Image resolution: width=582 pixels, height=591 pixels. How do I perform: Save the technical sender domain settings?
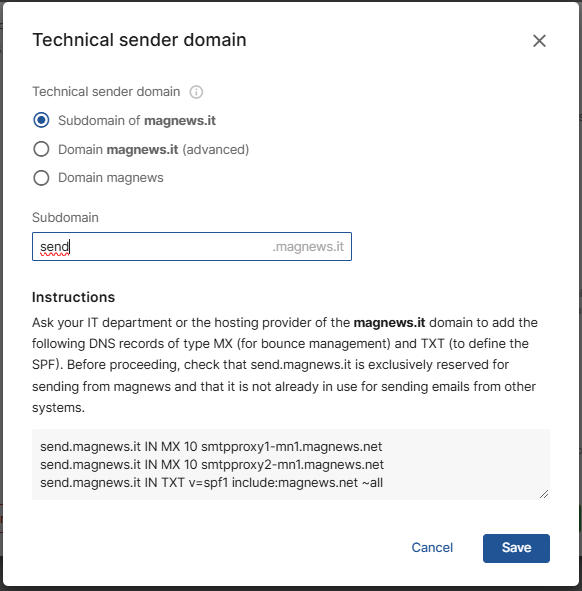[516, 548]
